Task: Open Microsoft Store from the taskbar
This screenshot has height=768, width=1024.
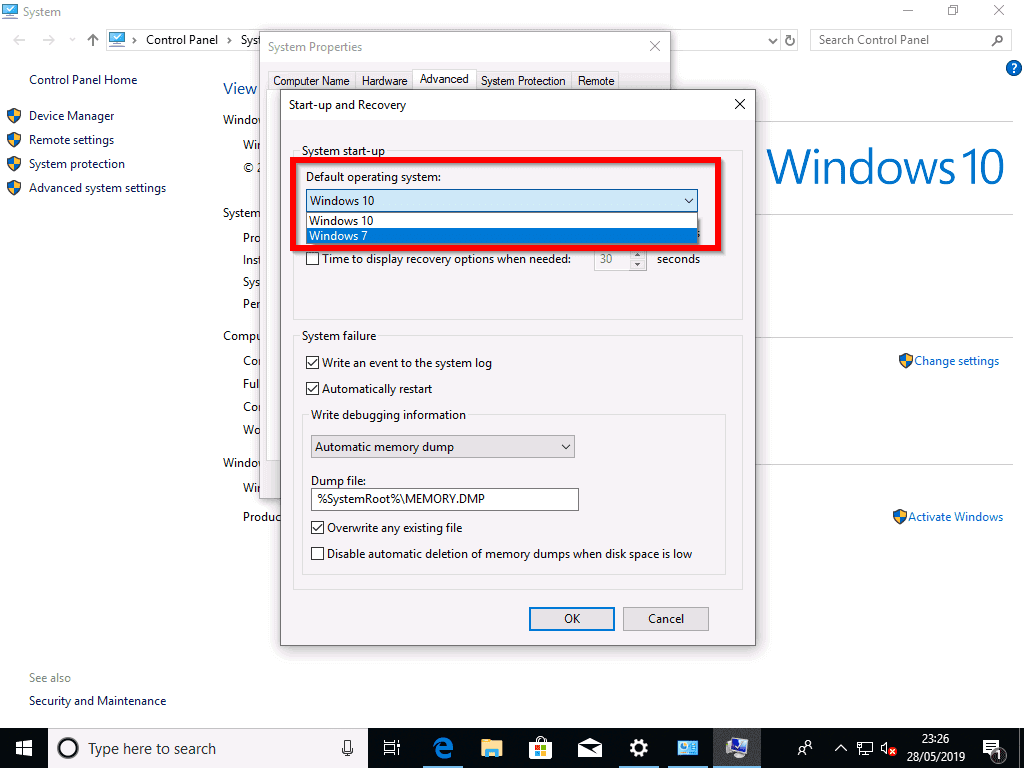Action: point(541,748)
